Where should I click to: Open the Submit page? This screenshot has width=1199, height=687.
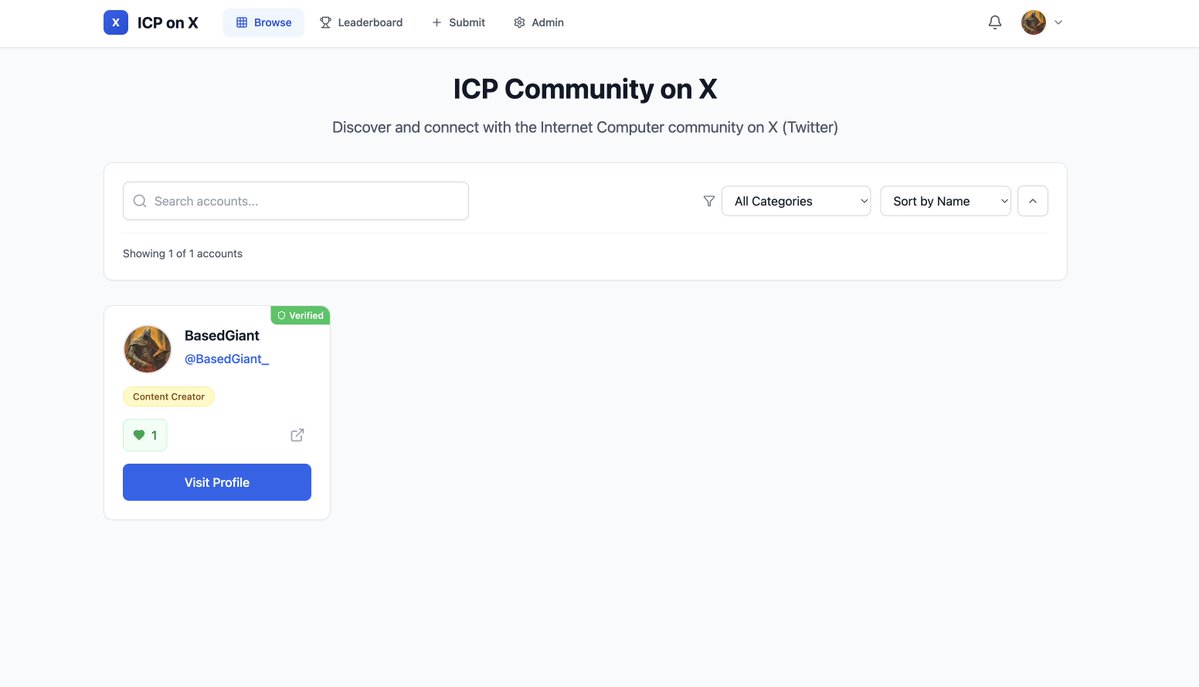click(458, 22)
